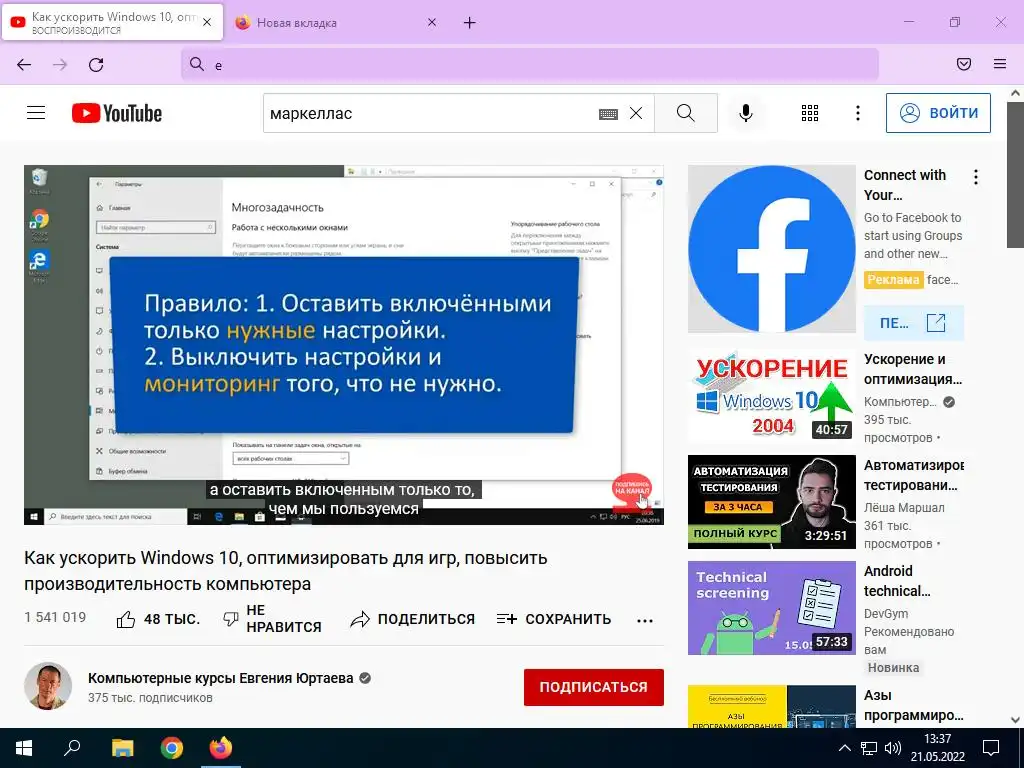Open the Автоматизированное тестирование video title

point(914,475)
